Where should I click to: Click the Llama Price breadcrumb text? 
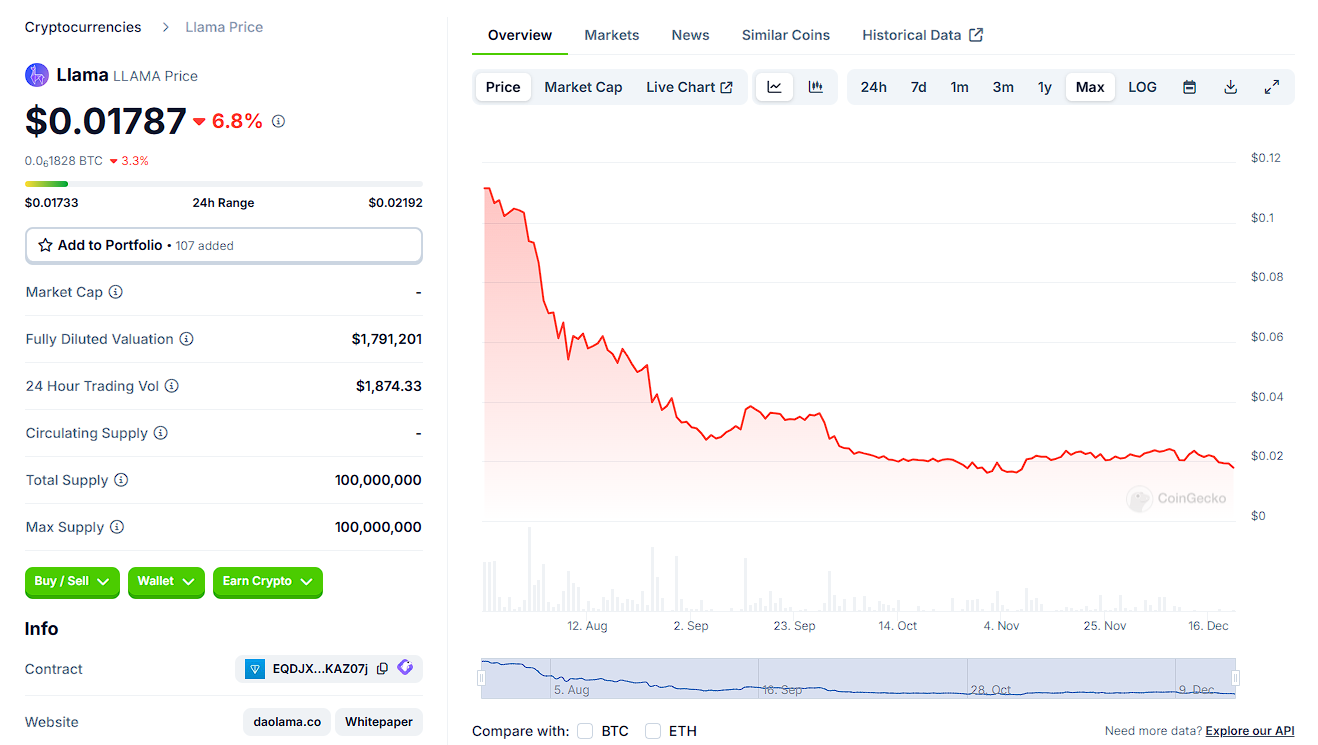click(x=224, y=27)
